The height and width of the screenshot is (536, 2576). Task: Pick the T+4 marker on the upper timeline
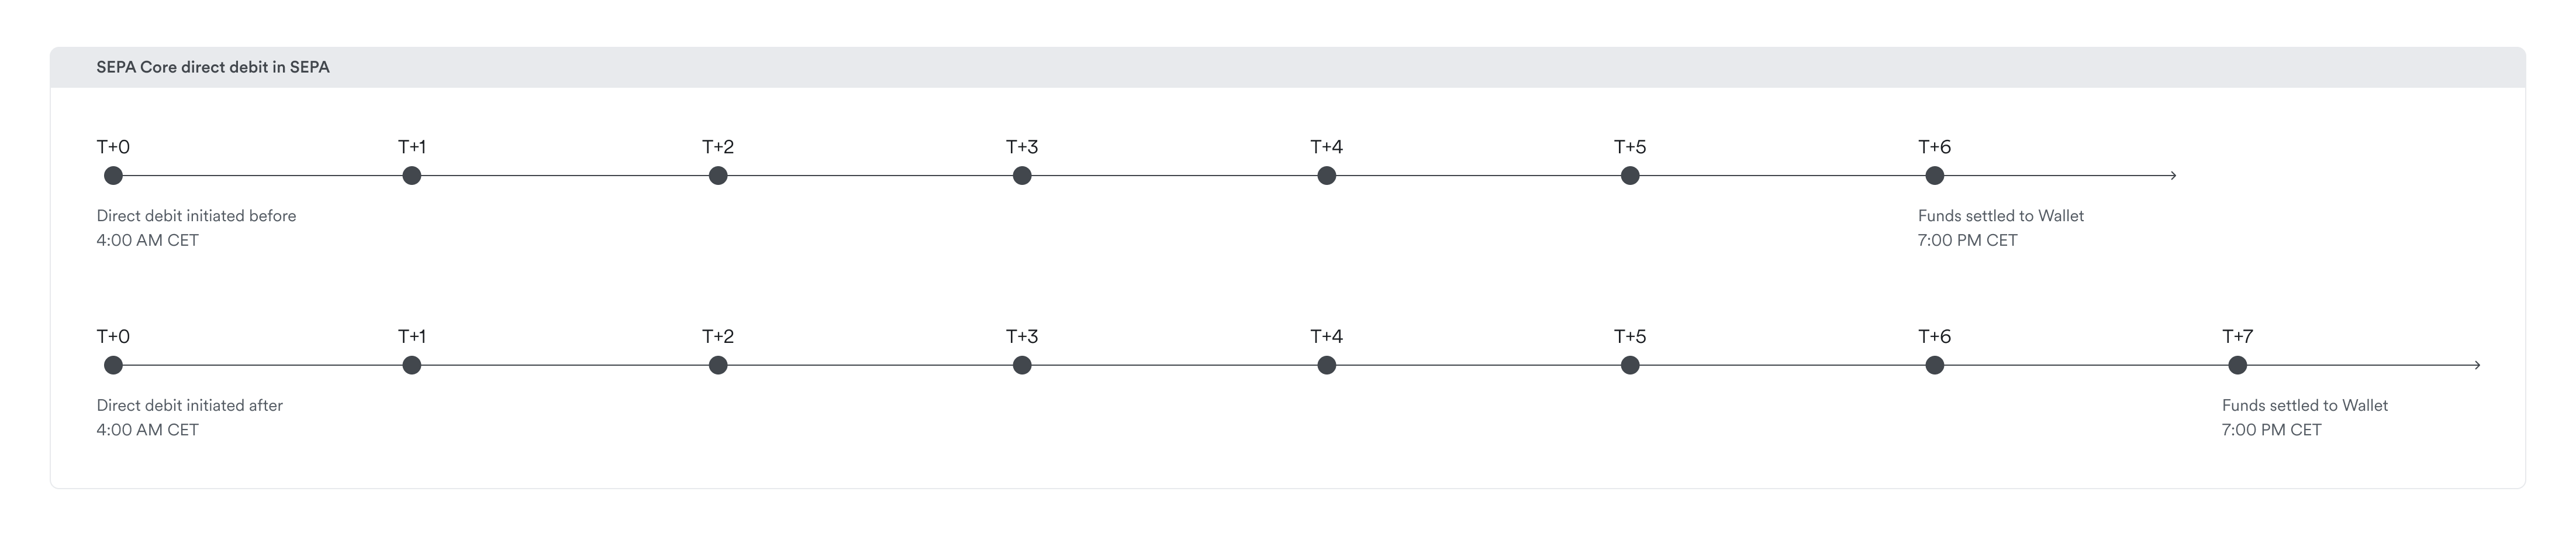[1326, 176]
